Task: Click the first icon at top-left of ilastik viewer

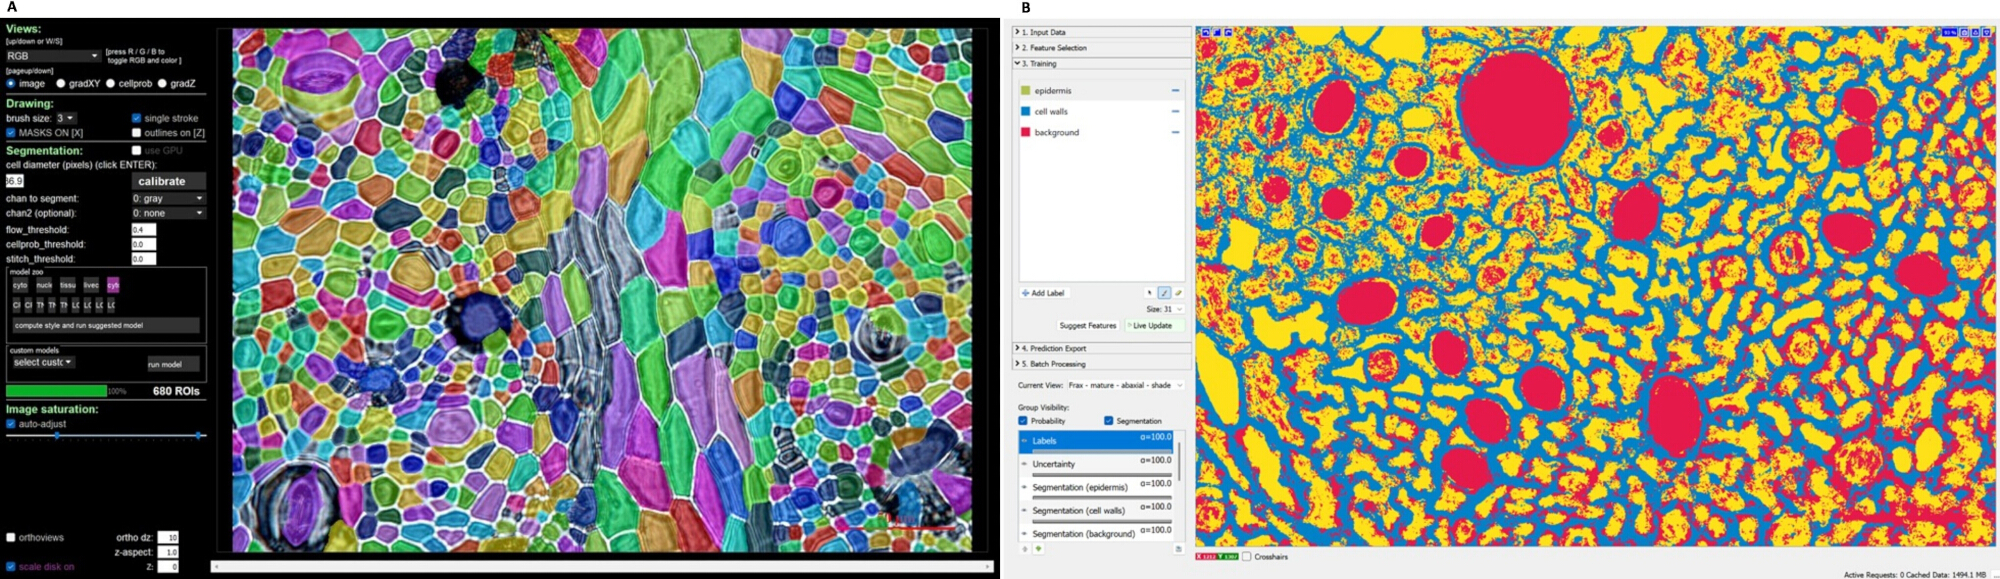Action: [x=1206, y=33]
